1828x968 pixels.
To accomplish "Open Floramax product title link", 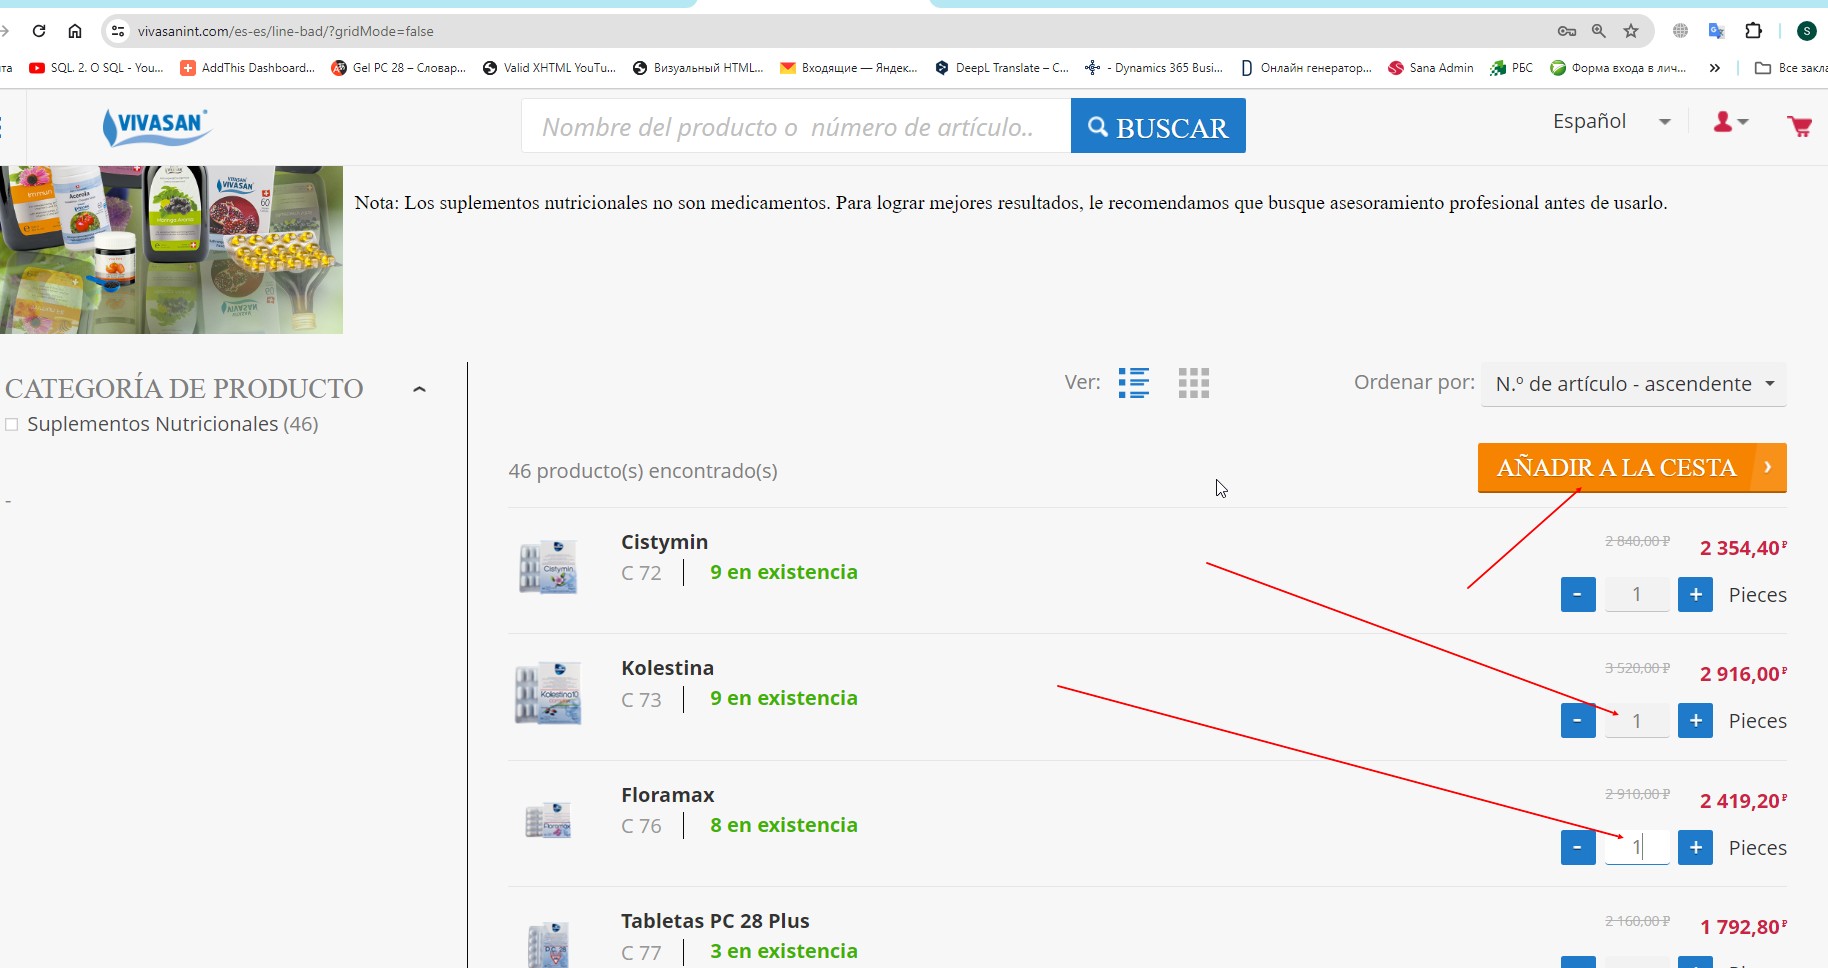I will click(x=667, y=795).
